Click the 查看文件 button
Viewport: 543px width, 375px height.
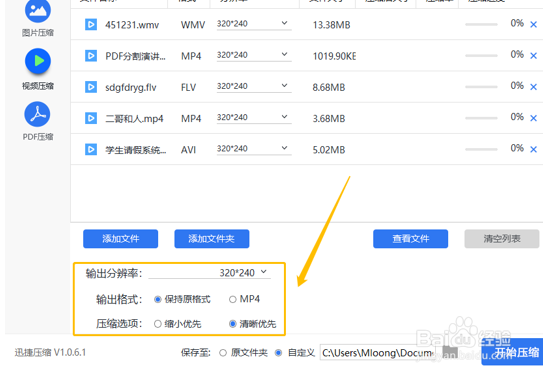(x=410, y=239)
